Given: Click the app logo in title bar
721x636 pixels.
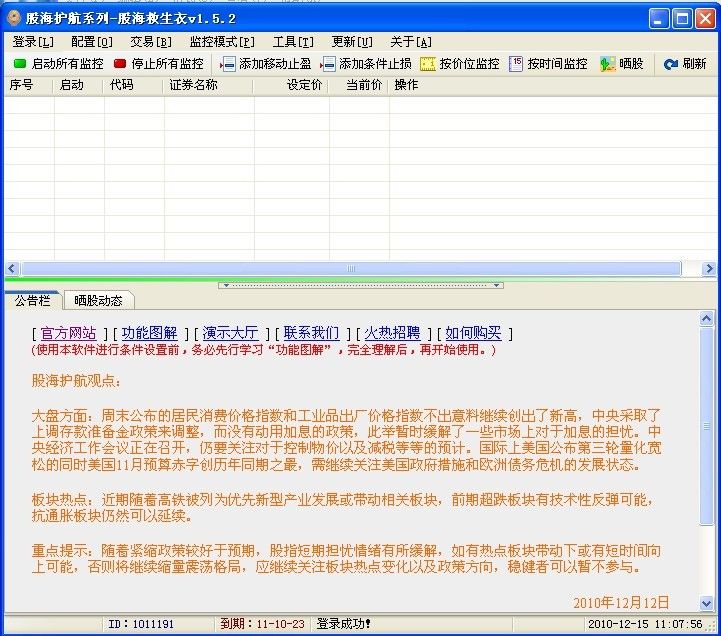Looking at the screenshot, I should click(x=14, y=18).
